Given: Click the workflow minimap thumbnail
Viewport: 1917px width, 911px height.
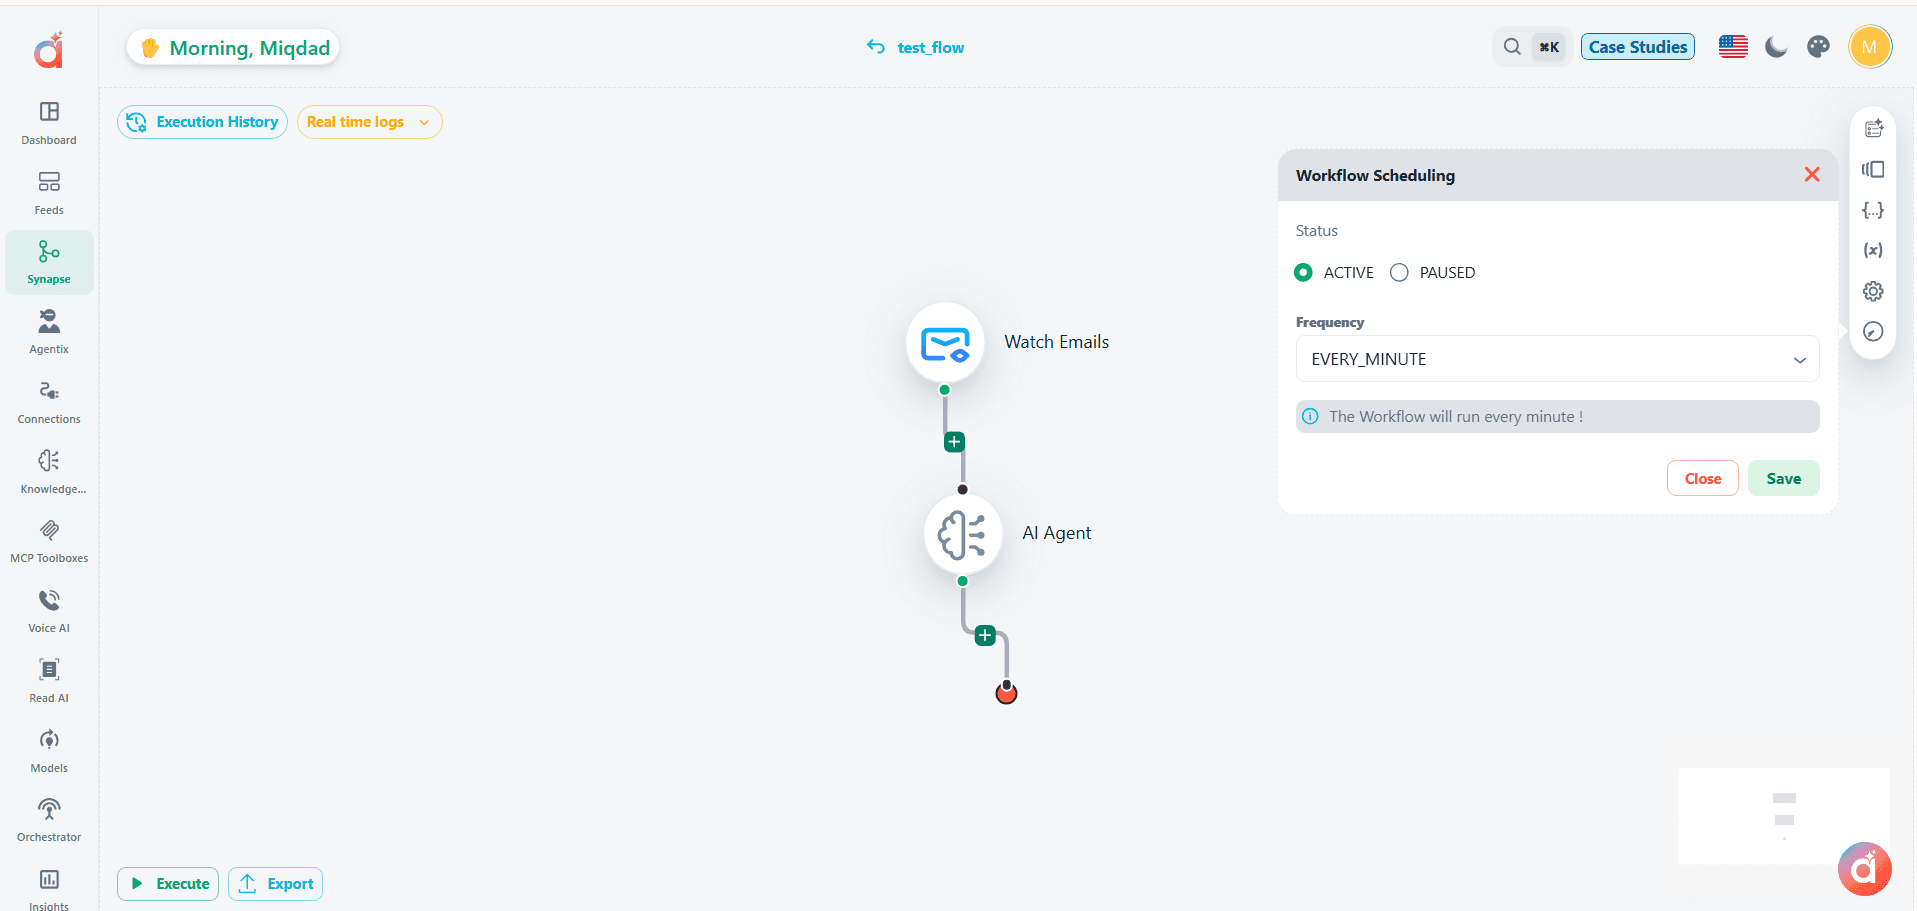Looking at the screenshot, I should coord(1784,815).
